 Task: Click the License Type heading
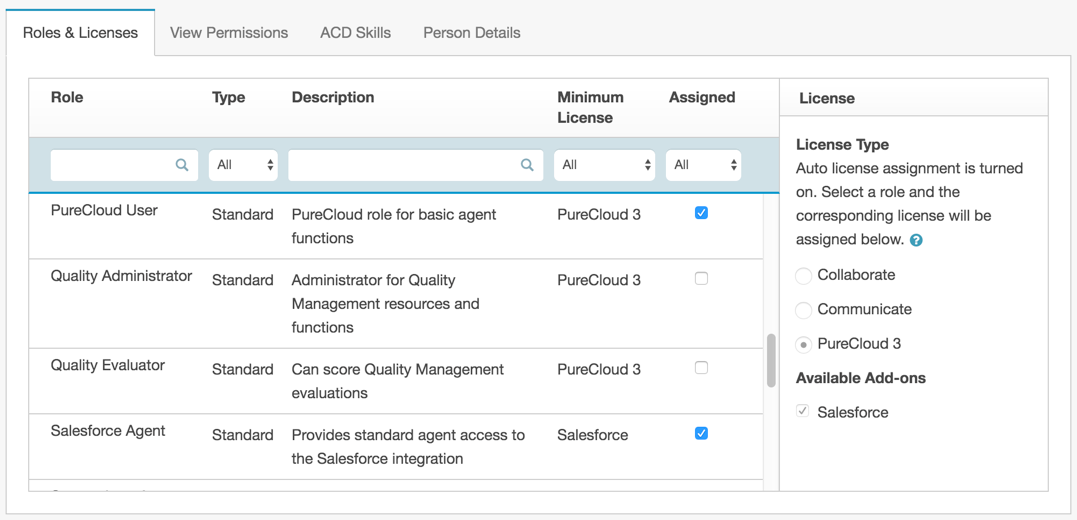point(842,145)
